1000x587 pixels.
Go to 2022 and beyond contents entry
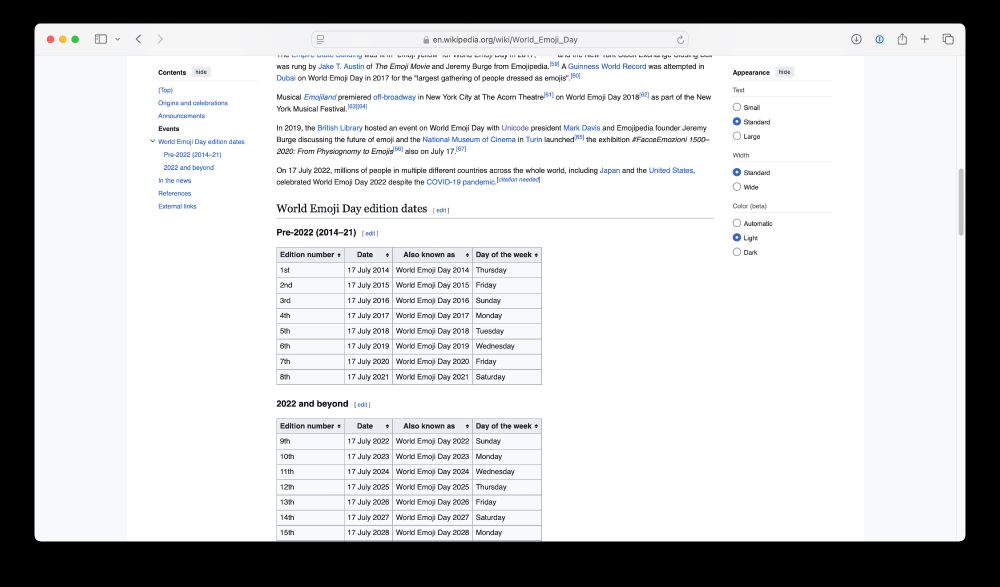(x=188, y=167)
